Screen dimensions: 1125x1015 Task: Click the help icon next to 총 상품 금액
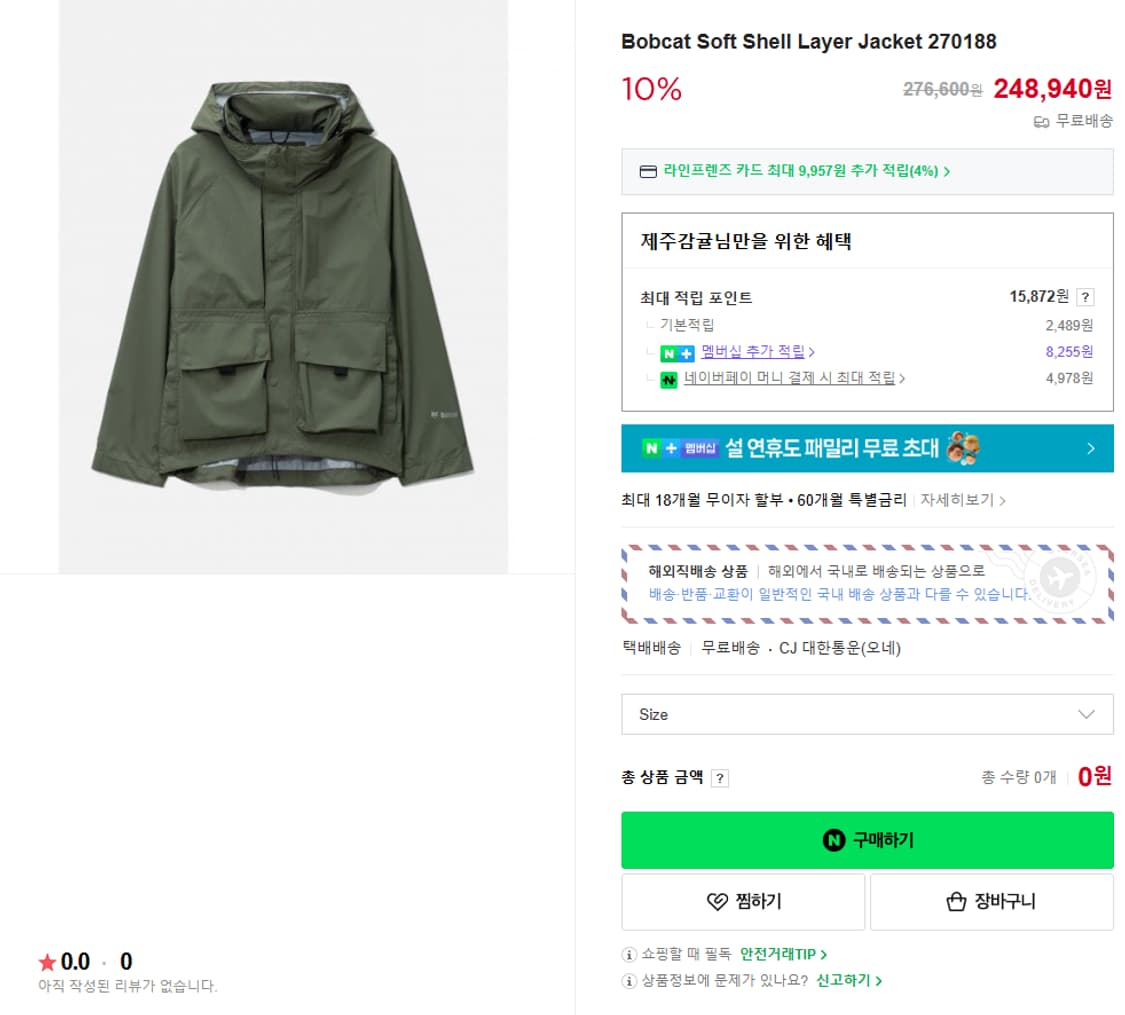720,778
